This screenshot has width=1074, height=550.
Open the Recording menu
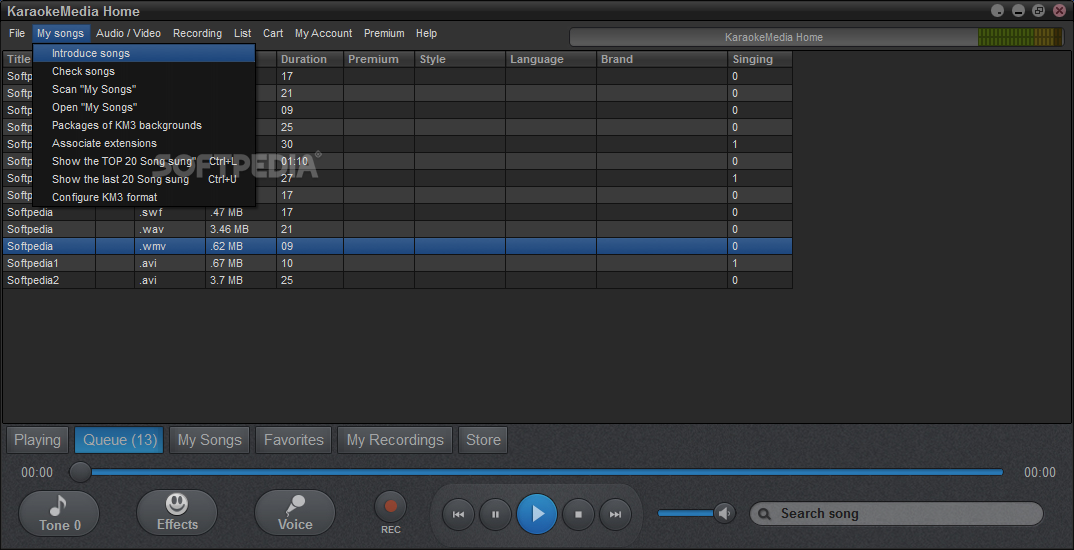tap(197, 33)
